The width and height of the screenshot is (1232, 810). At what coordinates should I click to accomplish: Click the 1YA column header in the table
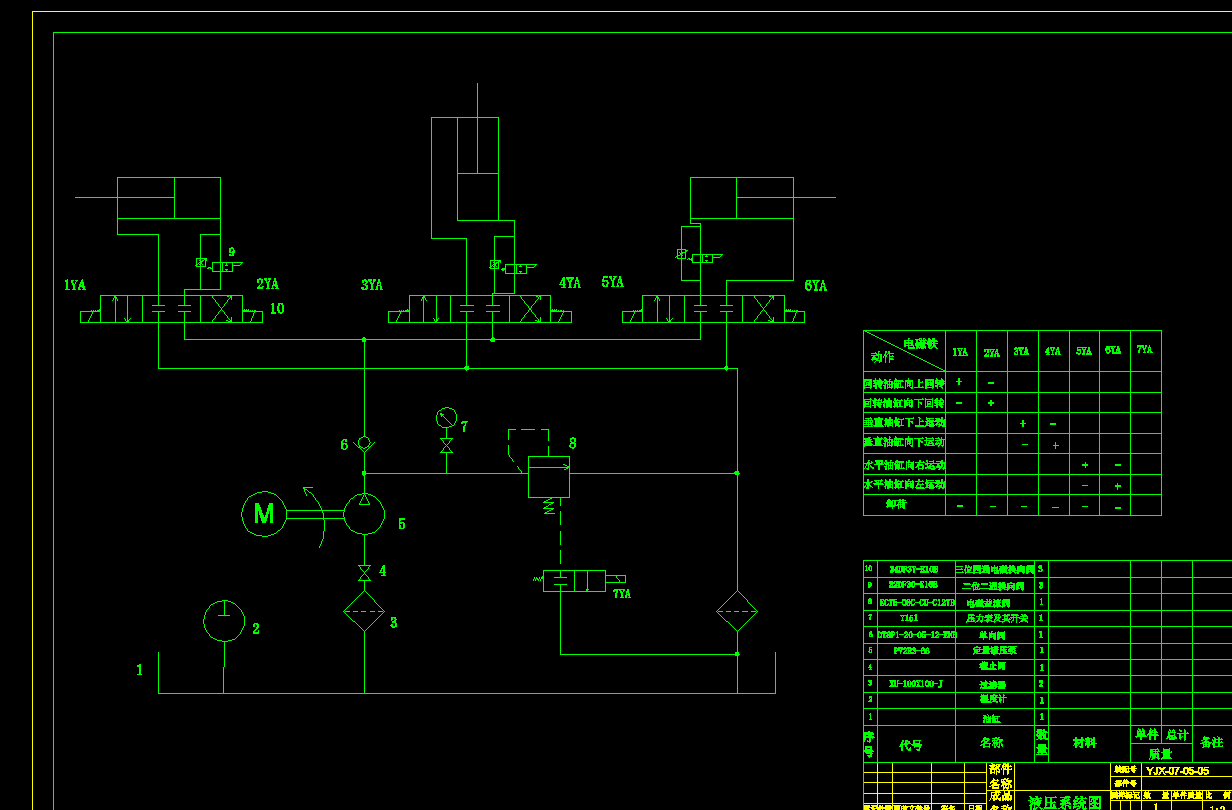960,352
